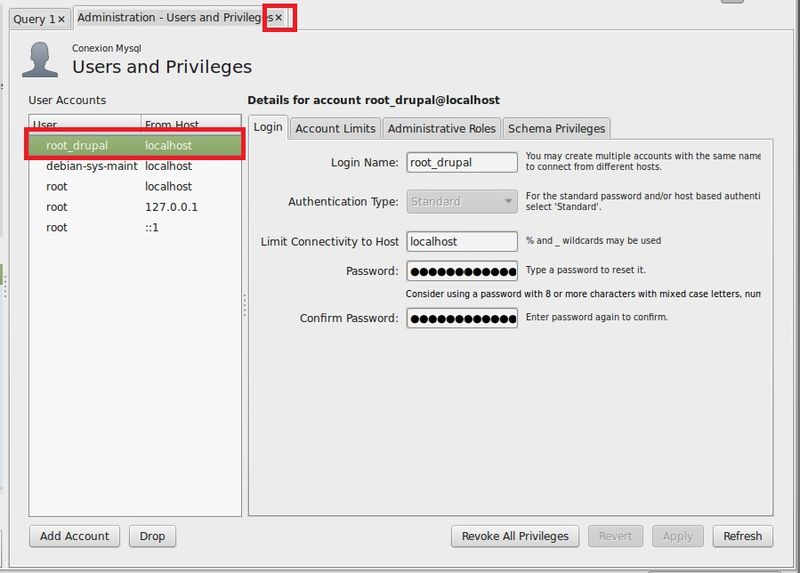Switch to the Query 1 tab

tap(34, 19)
